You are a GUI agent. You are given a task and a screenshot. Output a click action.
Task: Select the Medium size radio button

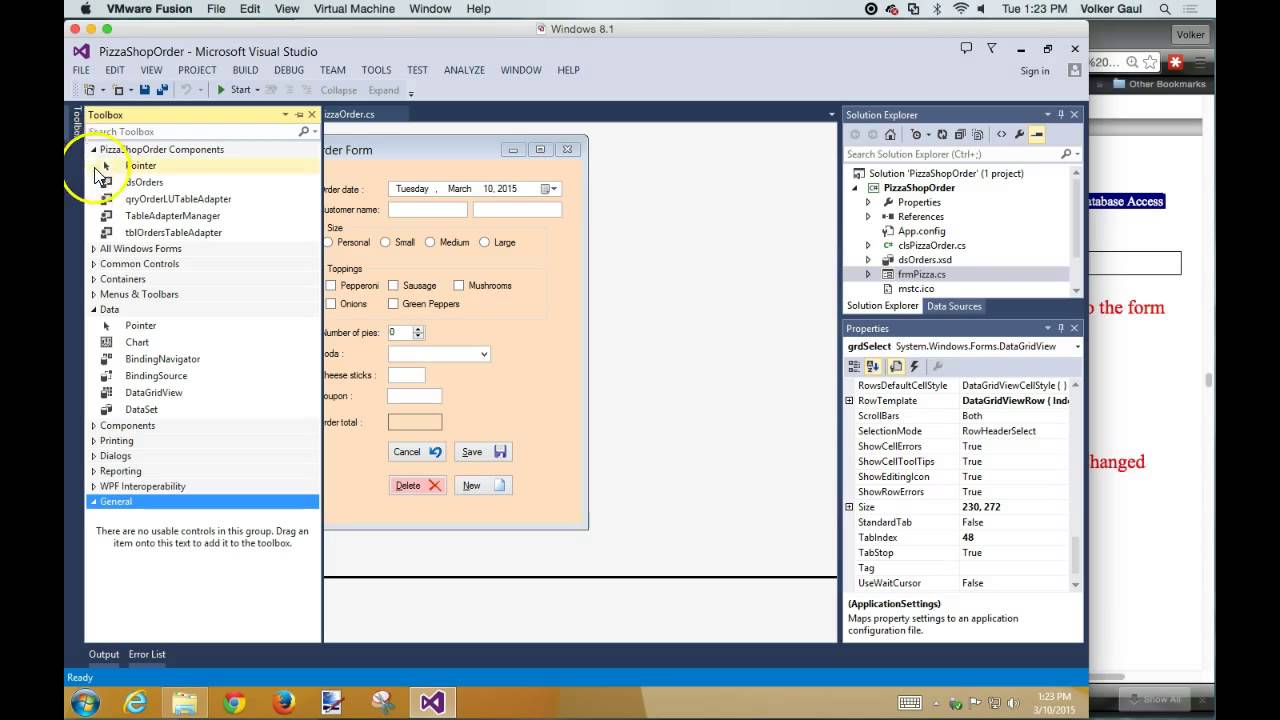pos(430,242)
